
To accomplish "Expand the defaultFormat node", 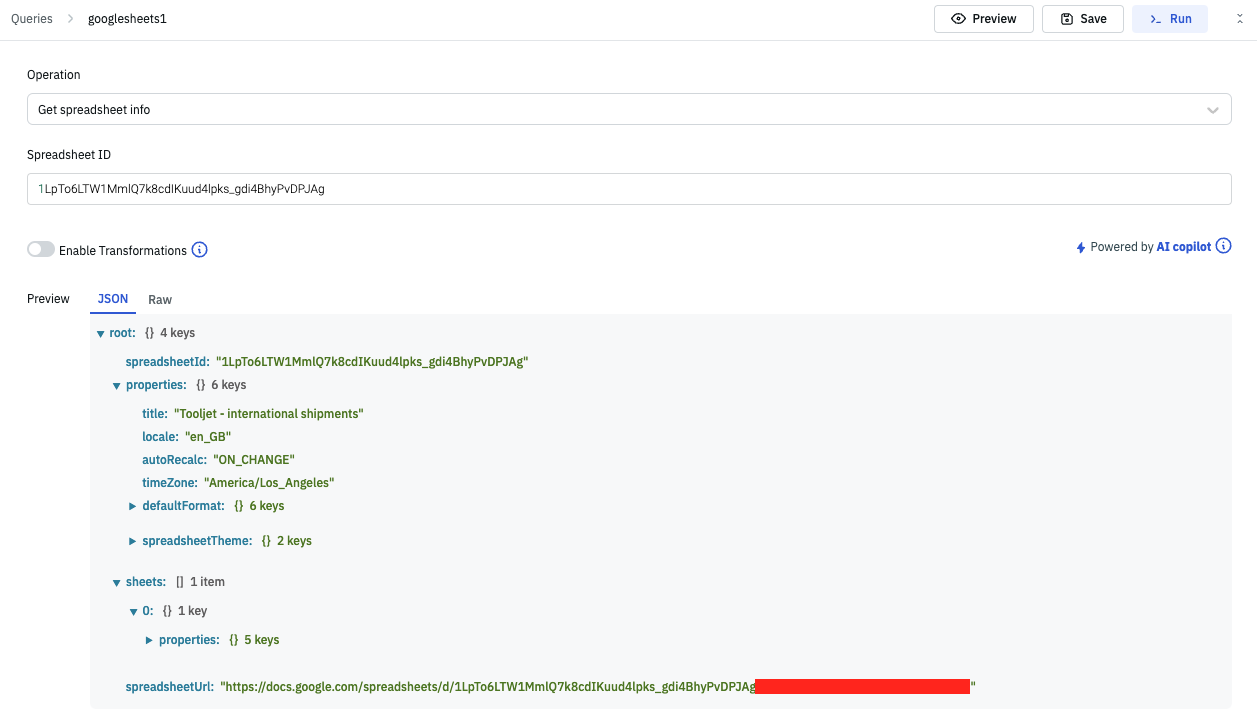I will tap(133, 506).
